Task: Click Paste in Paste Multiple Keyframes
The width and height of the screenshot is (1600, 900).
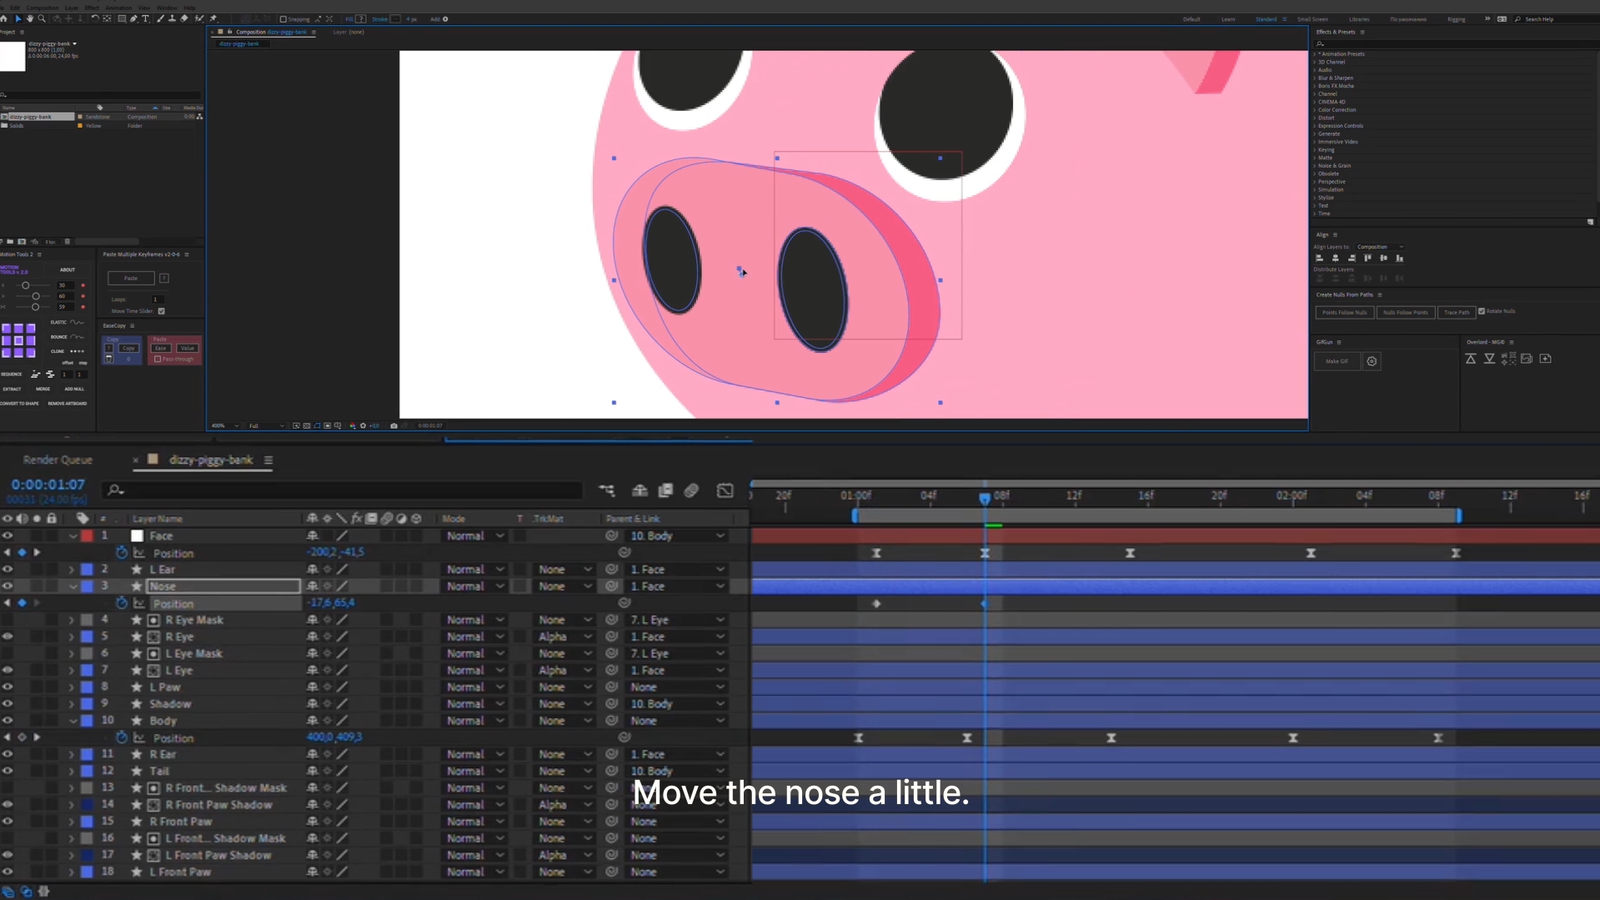Action: tap(131, 278)
